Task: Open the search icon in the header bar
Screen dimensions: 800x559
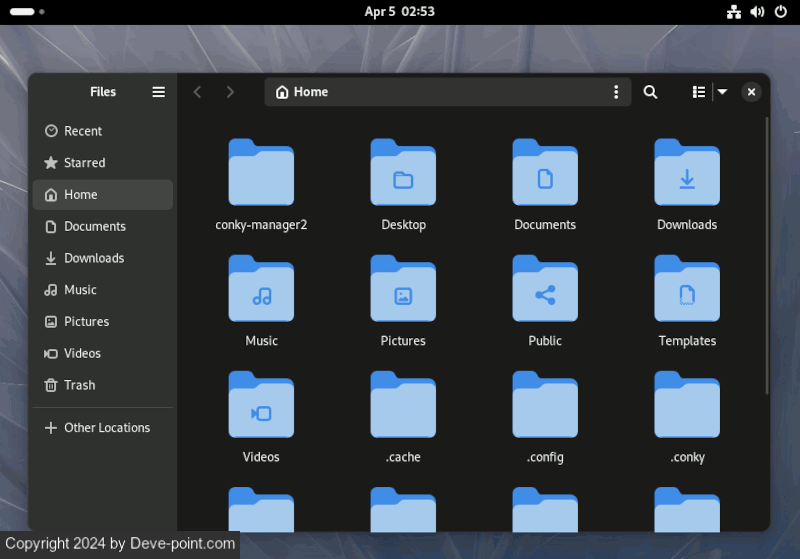Action: [650, 92]
